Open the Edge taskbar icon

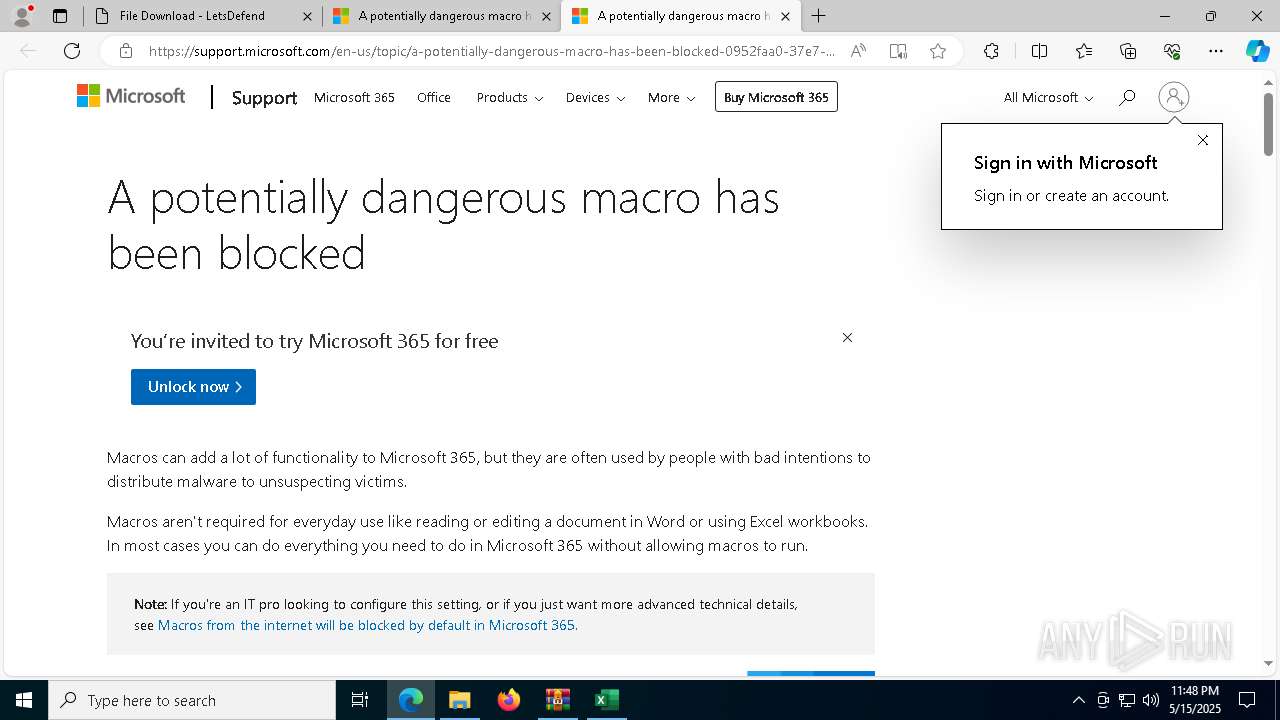pyautogui.click(x=410, y=700)
